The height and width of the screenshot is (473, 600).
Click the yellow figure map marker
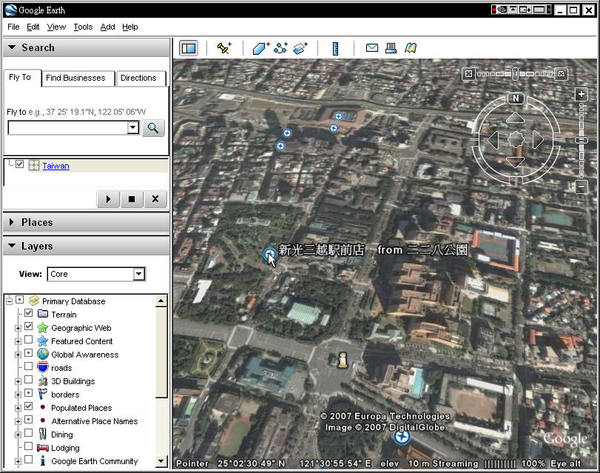coord(342,360)
